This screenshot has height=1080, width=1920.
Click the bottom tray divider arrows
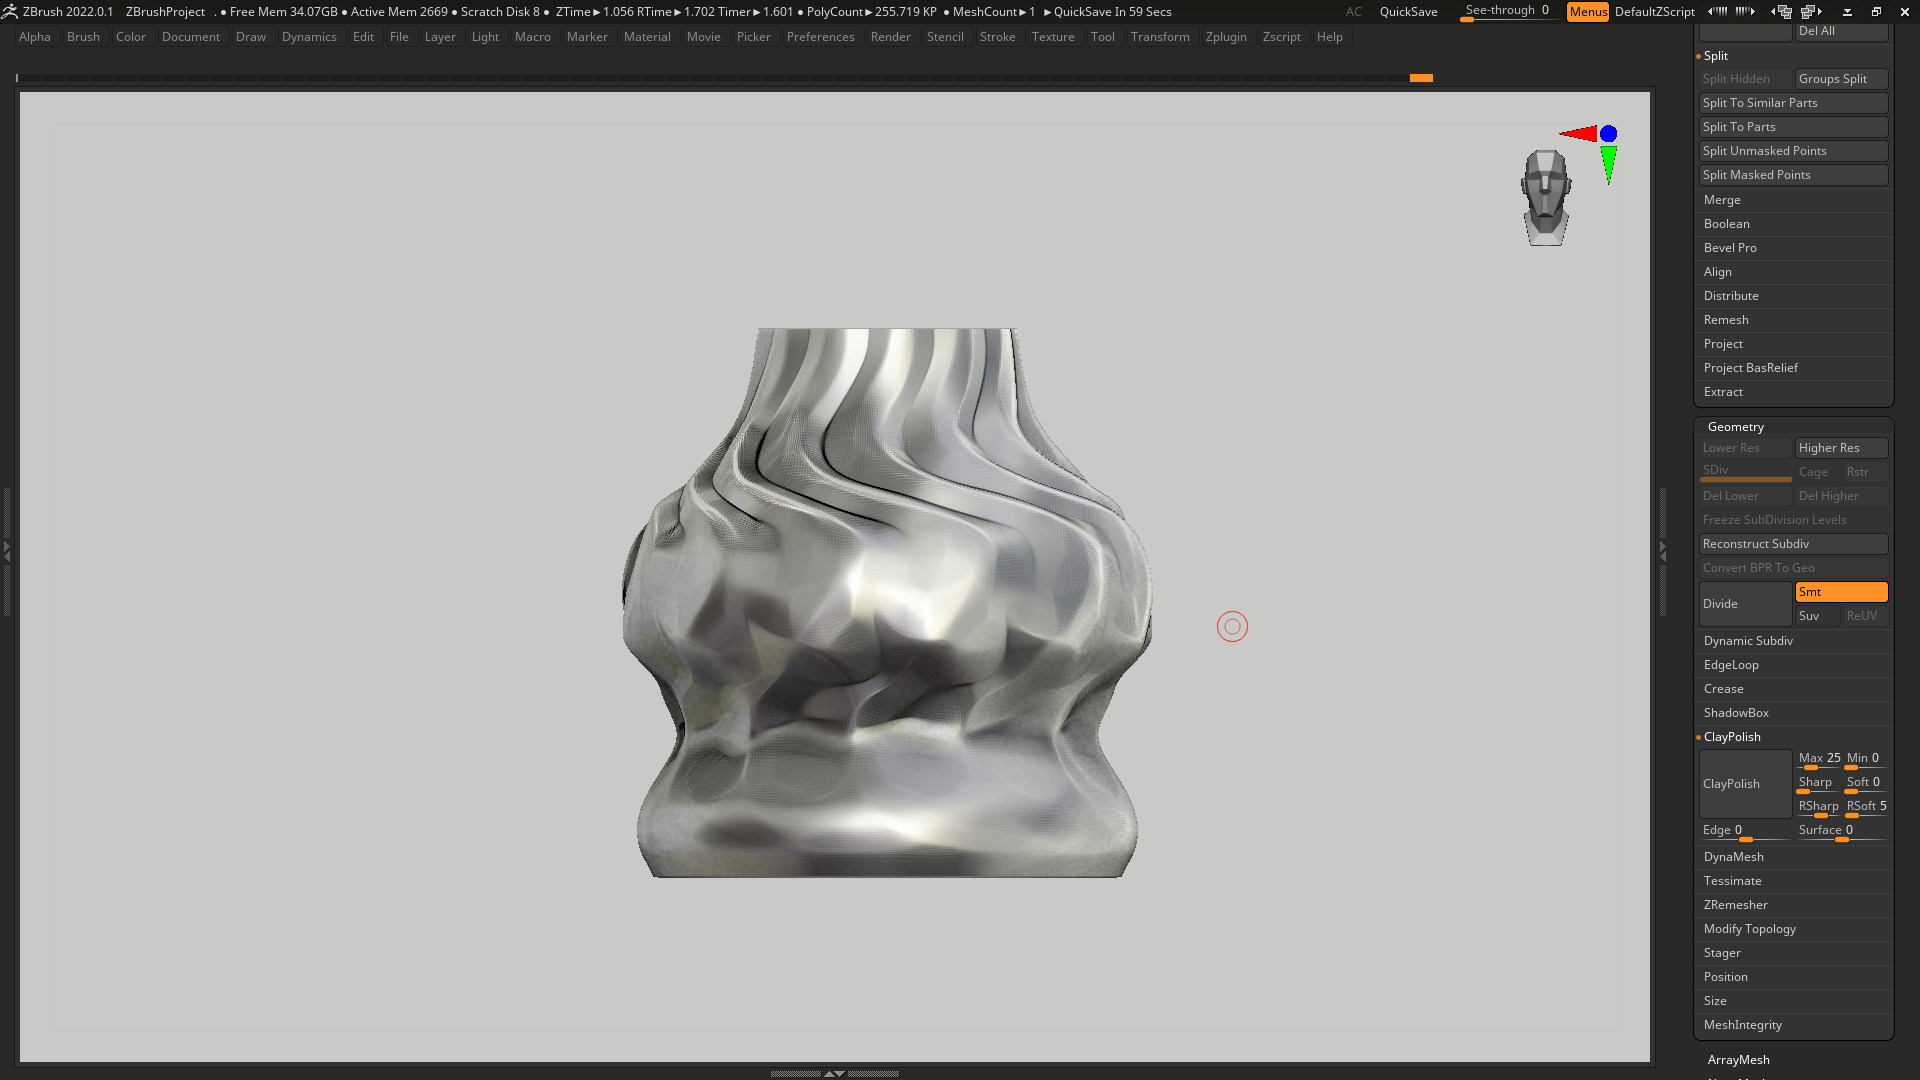pos(834,1073)
